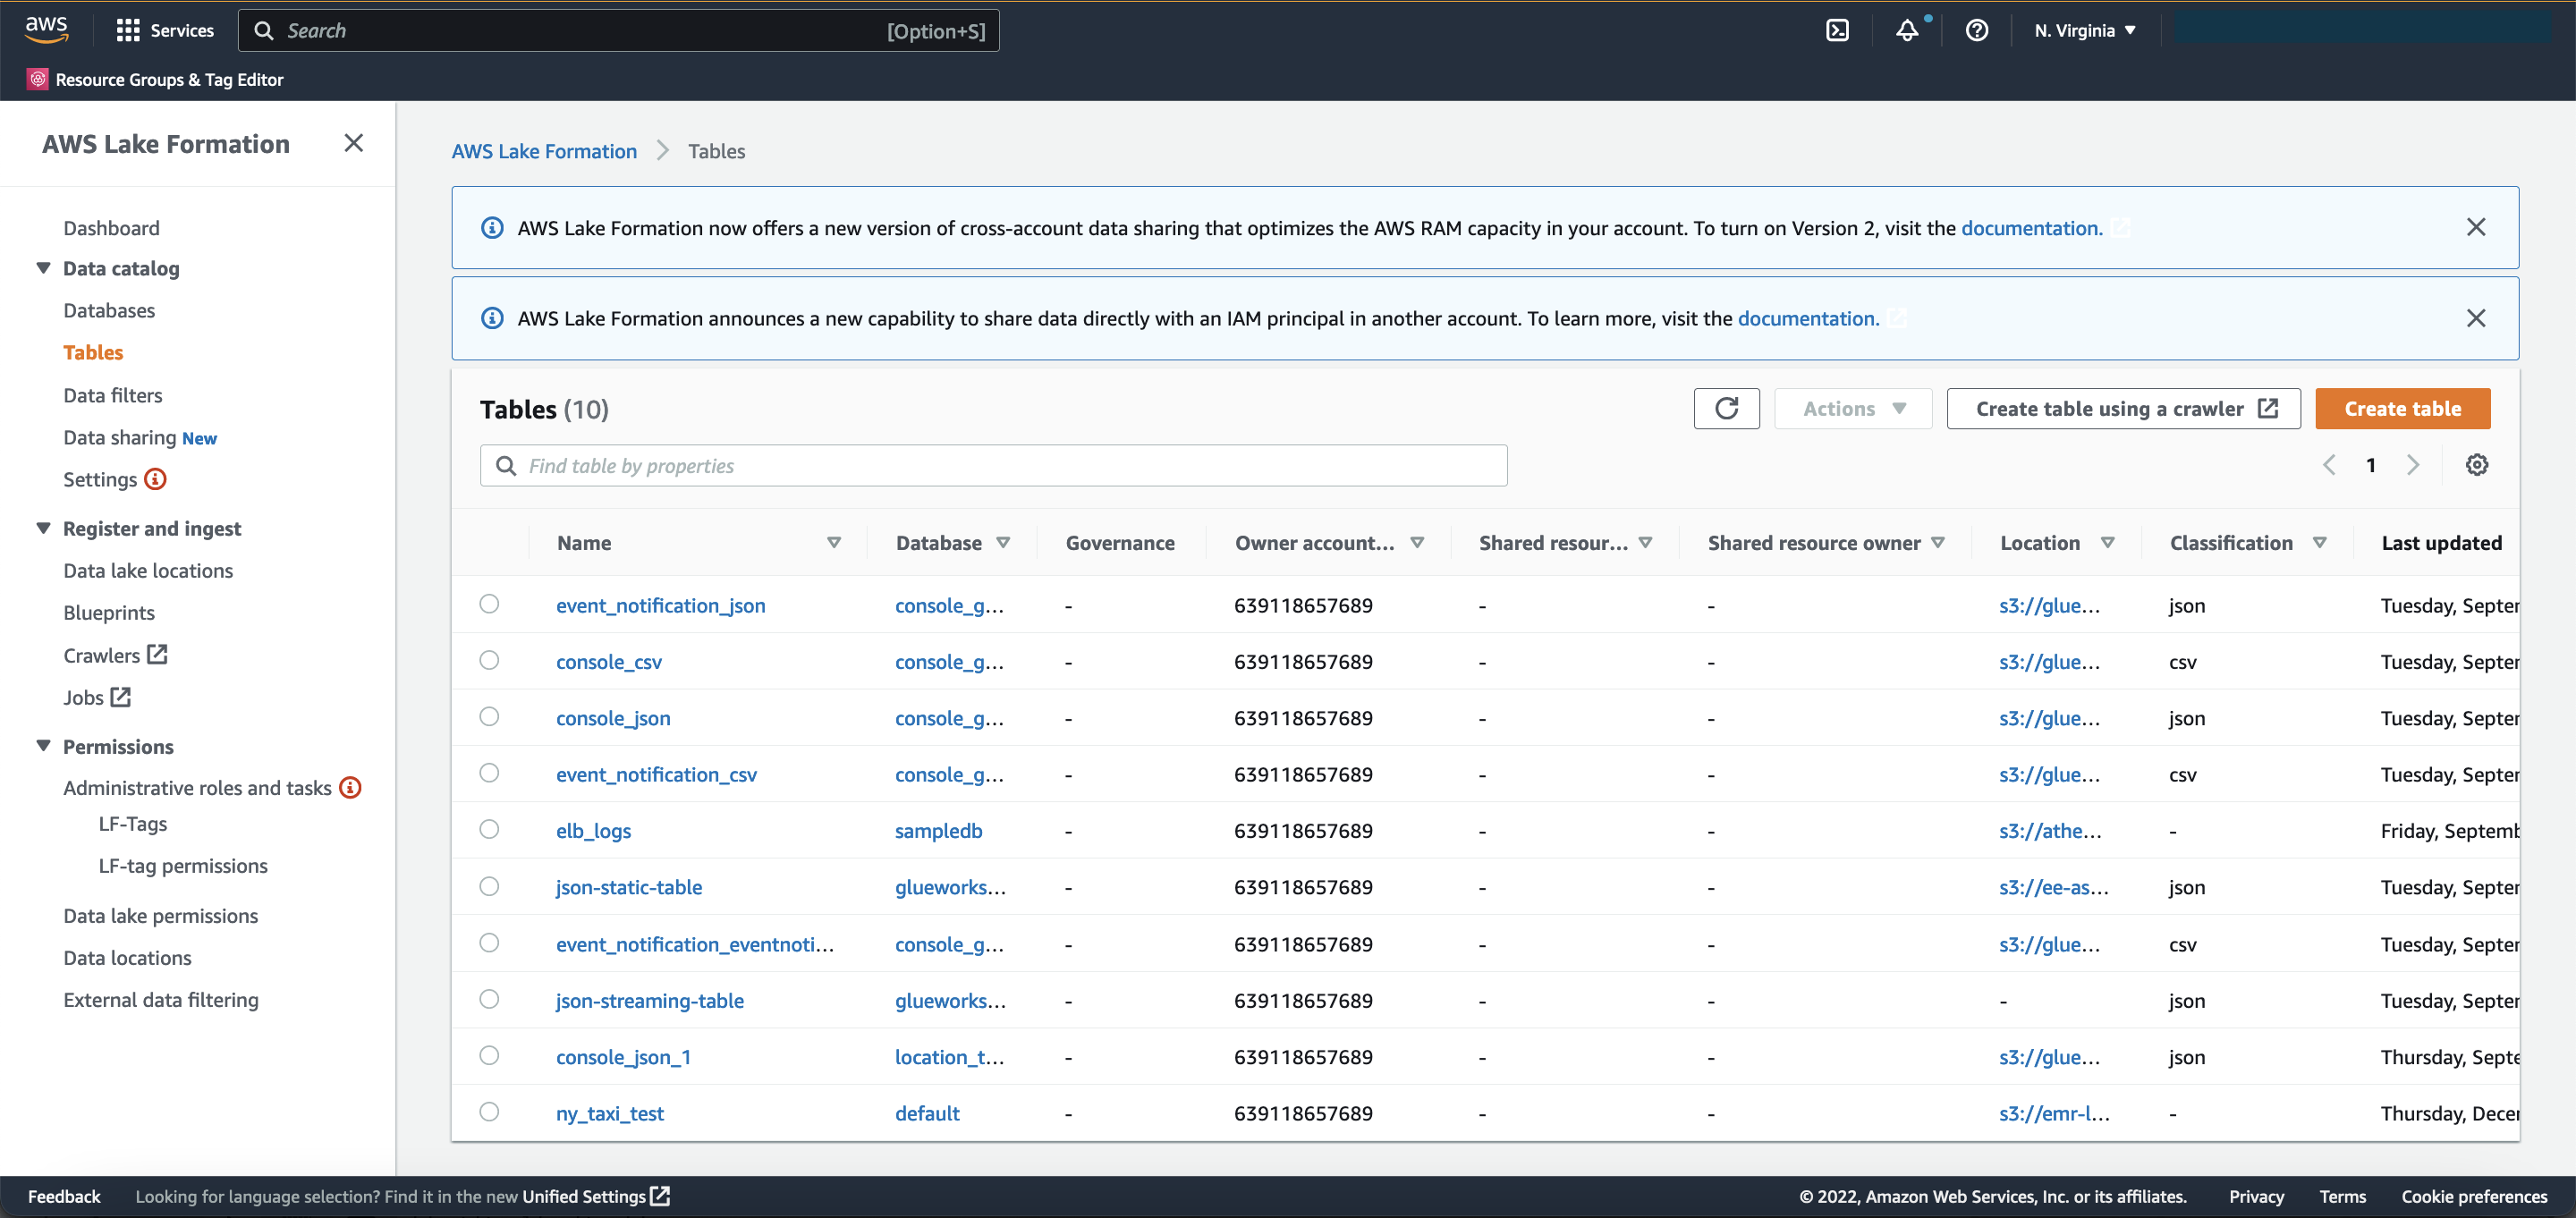Click the search magnifier in the top bar
Viewport: 2576px width, 1218px height.
tap(264, 30)
